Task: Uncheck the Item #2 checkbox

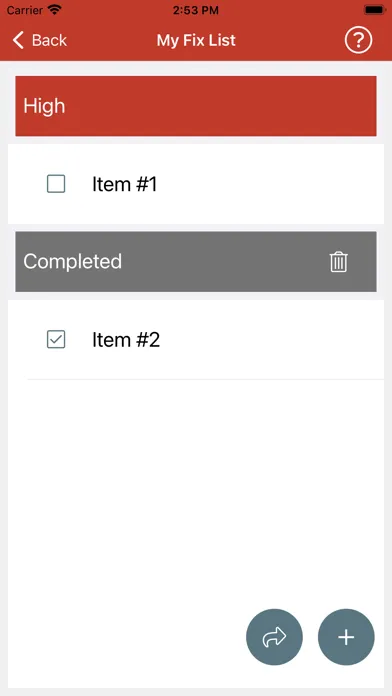Action: [56, 340]
